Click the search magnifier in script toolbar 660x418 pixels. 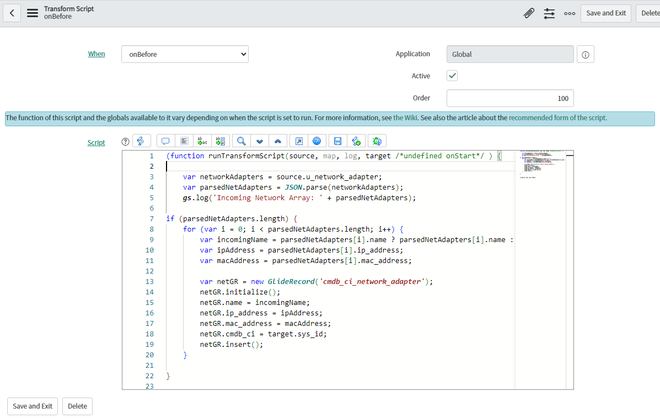241,142
